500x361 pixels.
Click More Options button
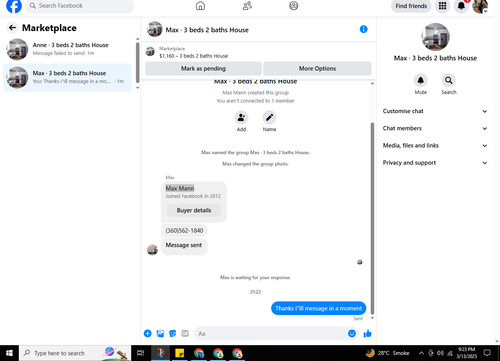[317, 68]
